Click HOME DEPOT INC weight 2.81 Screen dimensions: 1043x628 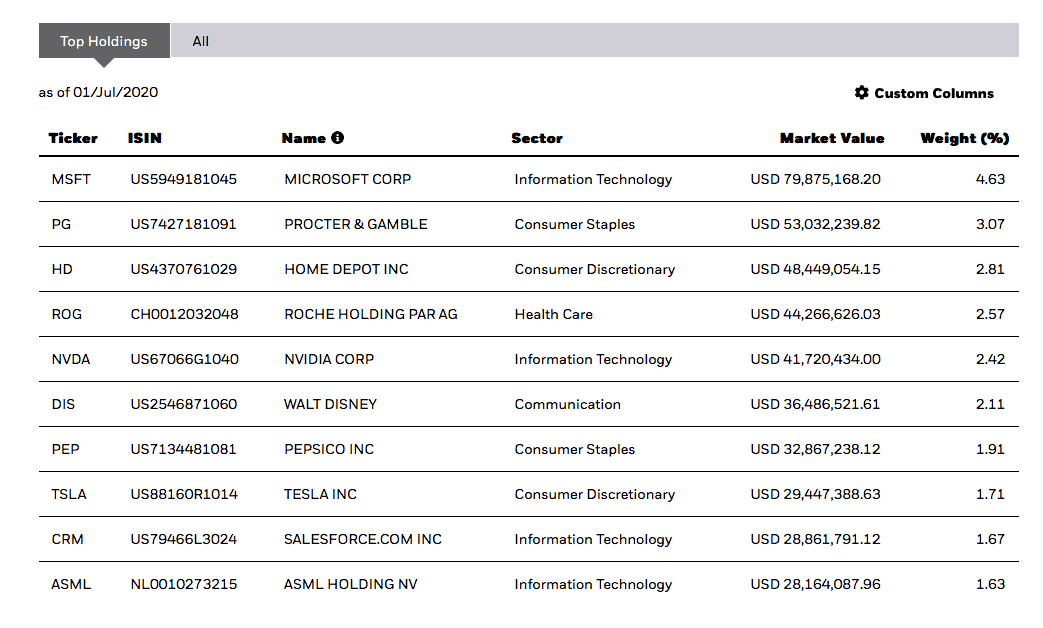tap(990, 269)
